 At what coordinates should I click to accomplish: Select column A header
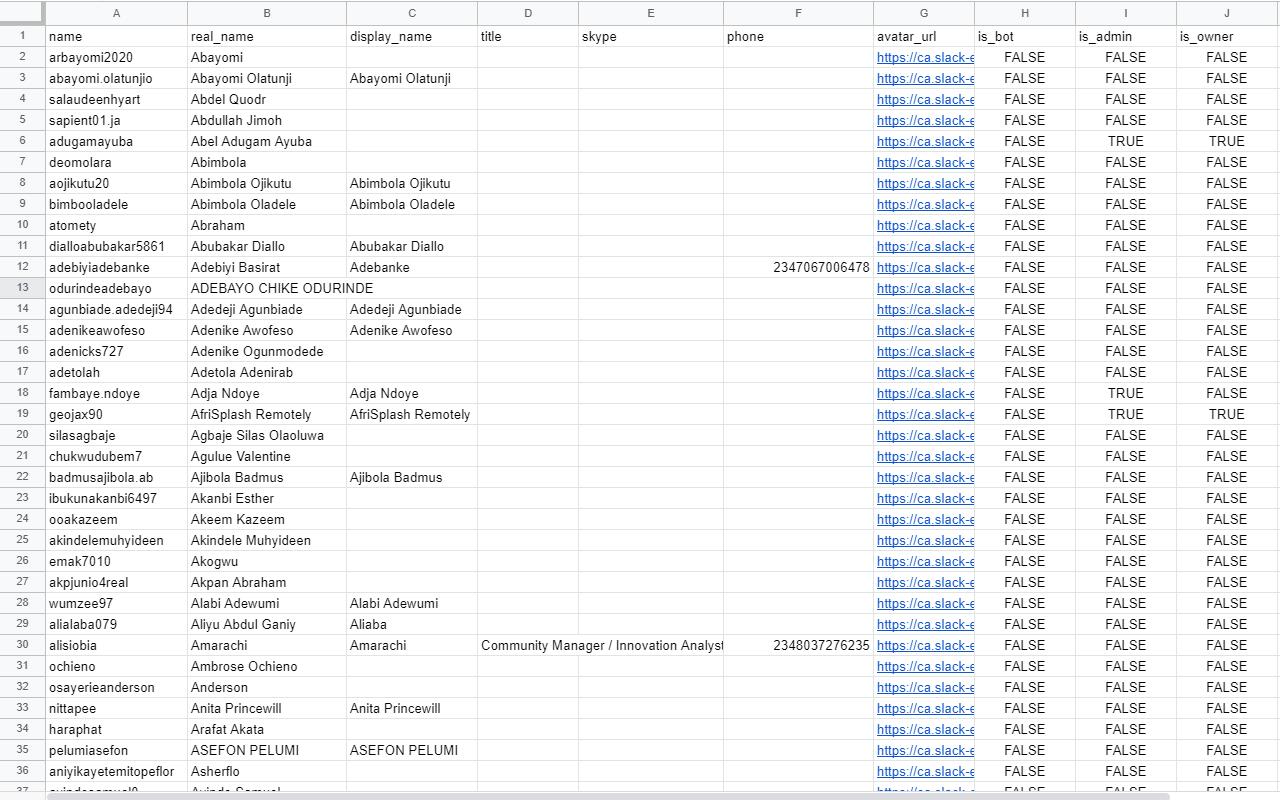116,13
